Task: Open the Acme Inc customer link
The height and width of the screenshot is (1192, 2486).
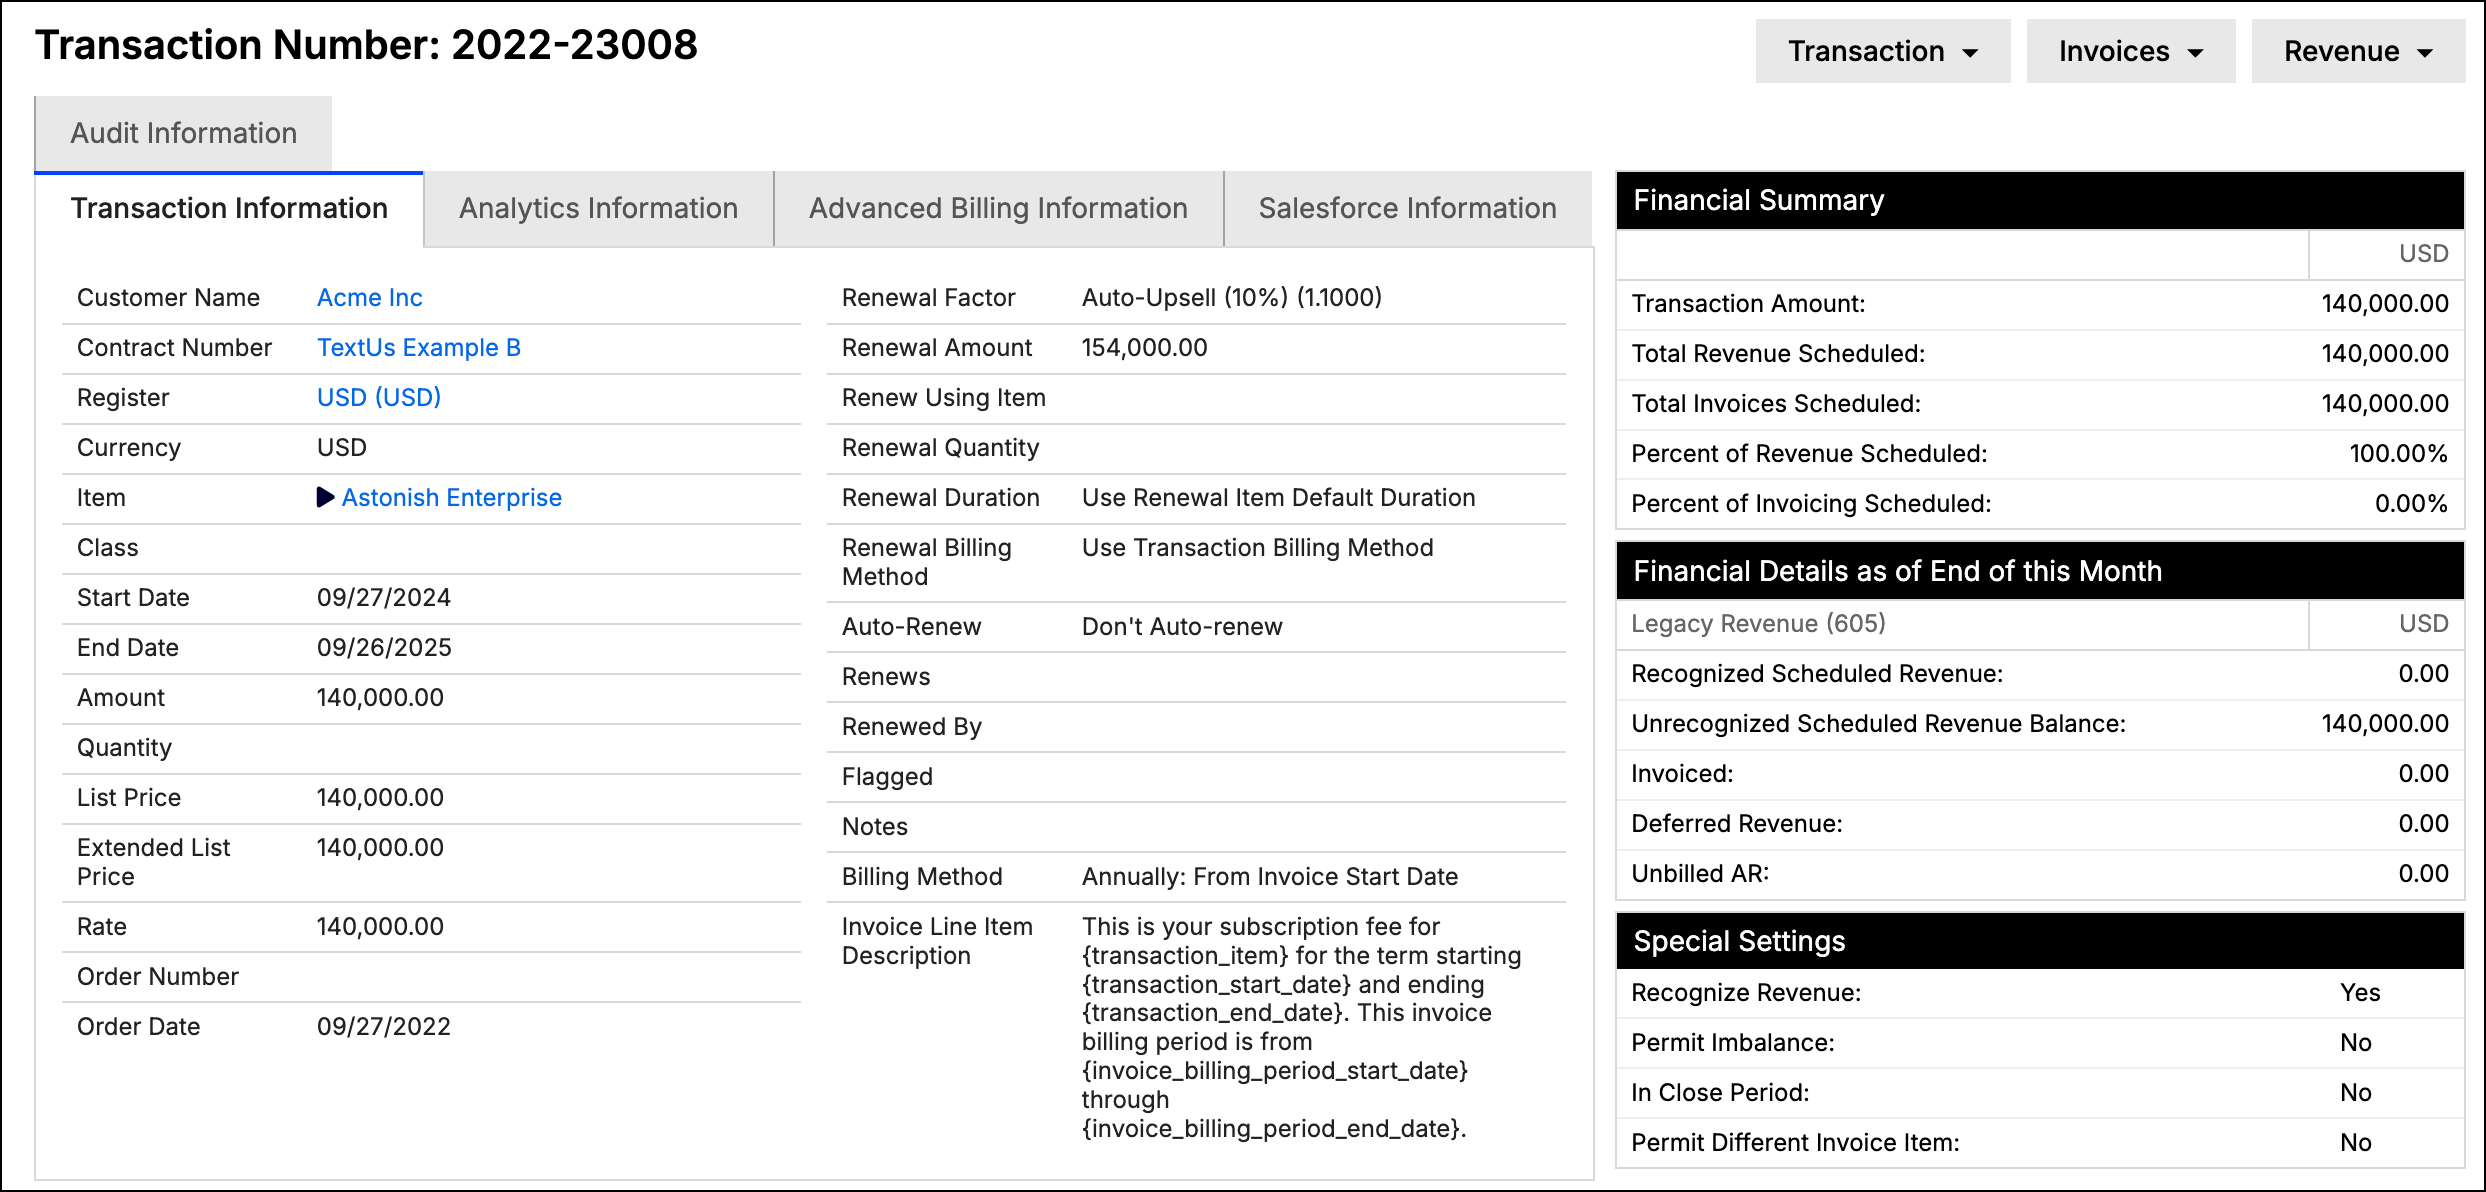Action: tap(369, 297)
